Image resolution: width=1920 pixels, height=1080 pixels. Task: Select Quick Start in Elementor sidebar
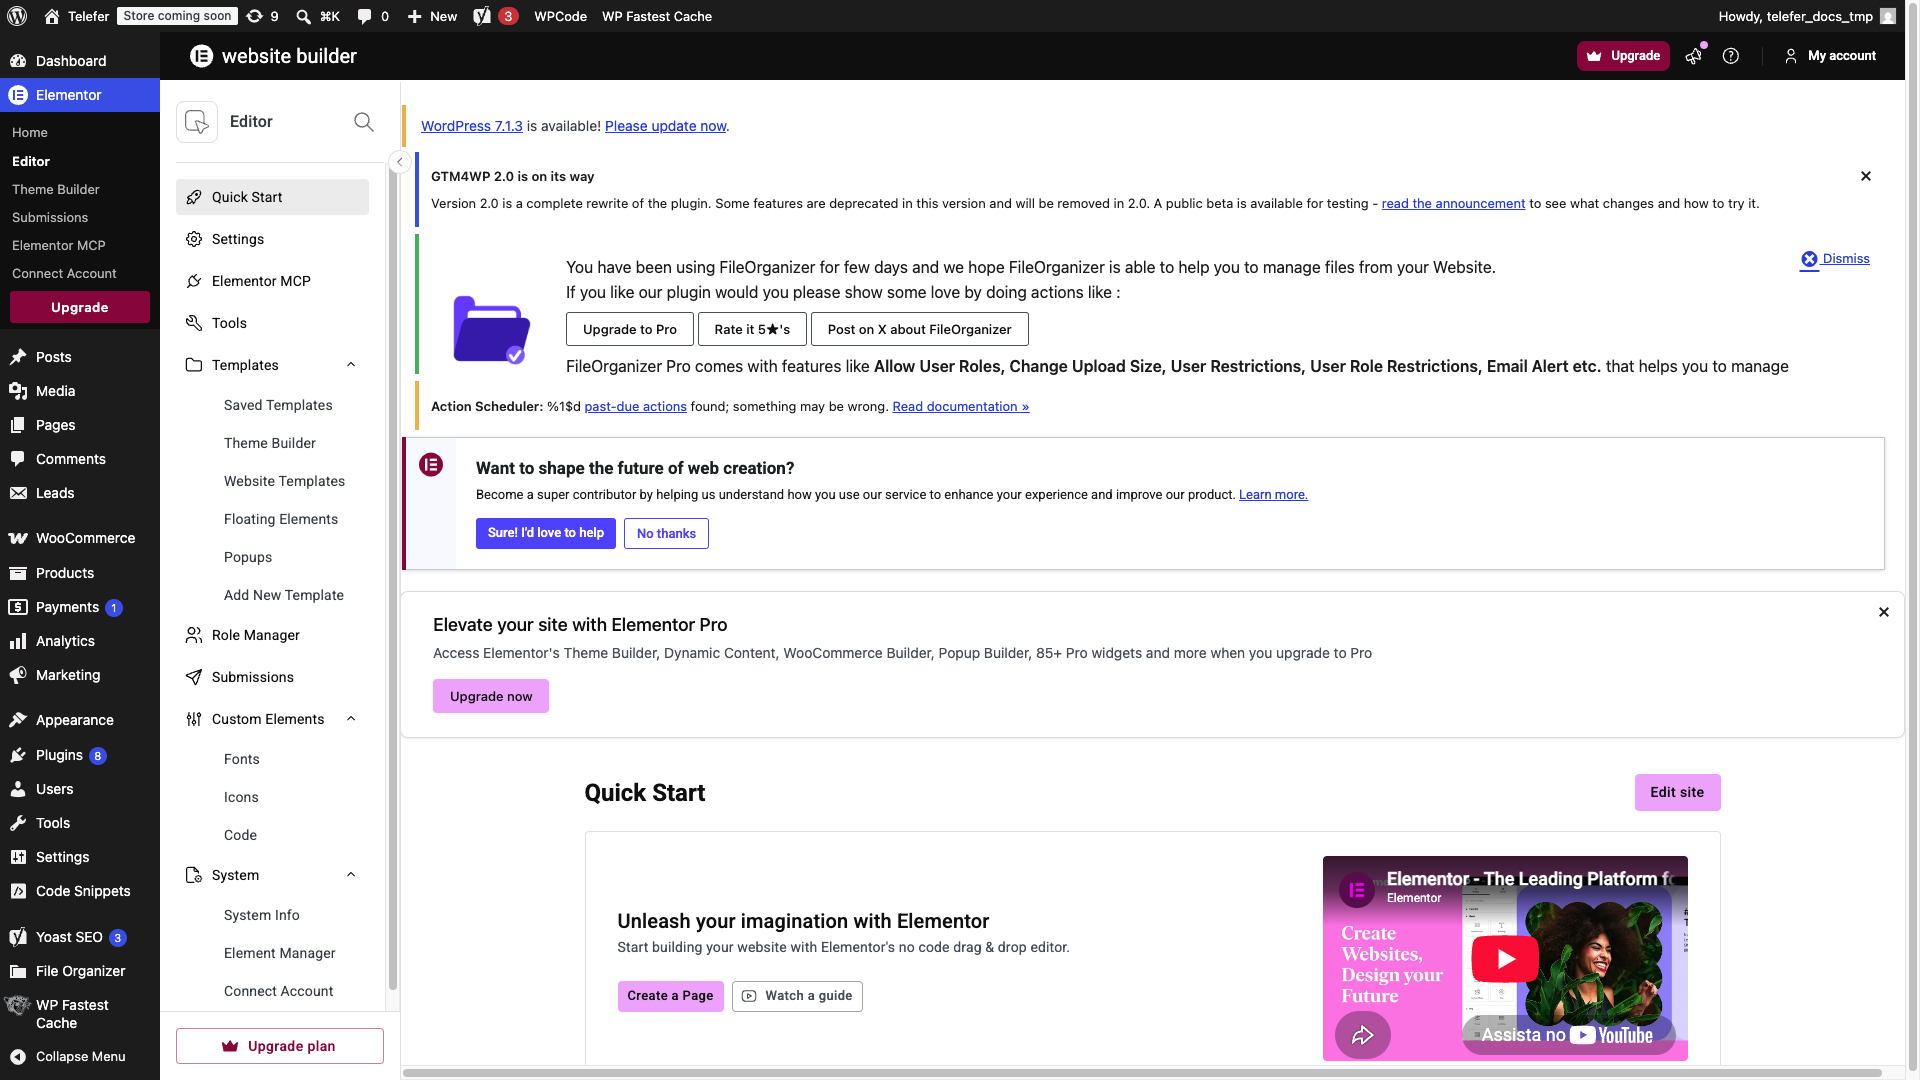(x=272, y=197)
